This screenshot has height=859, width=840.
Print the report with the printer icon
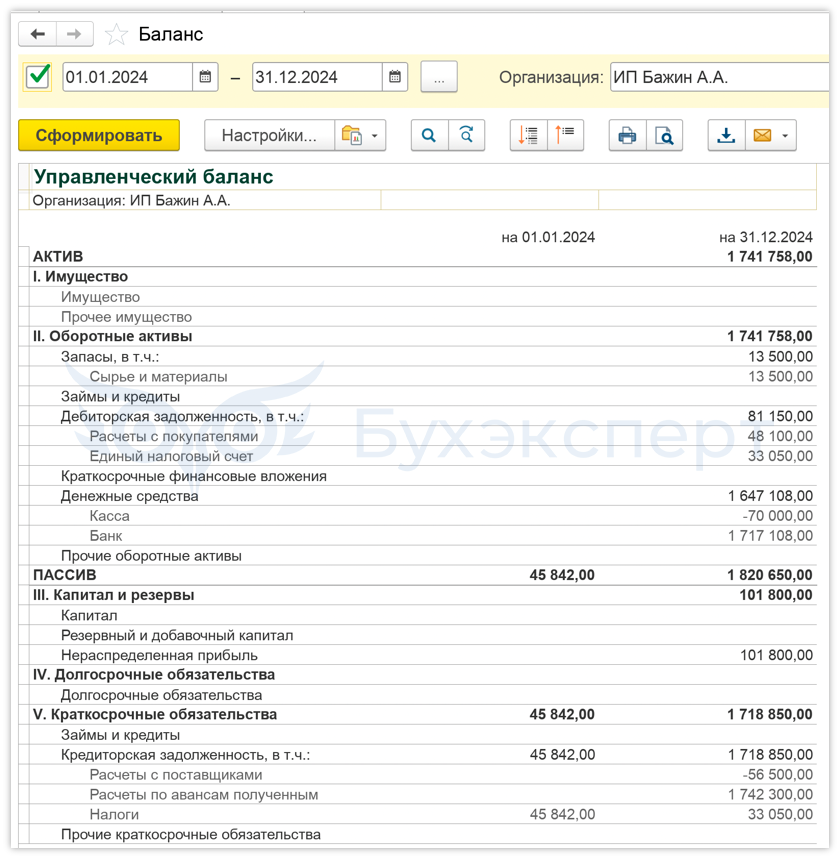pyautogui.click(x=627, y=135)
